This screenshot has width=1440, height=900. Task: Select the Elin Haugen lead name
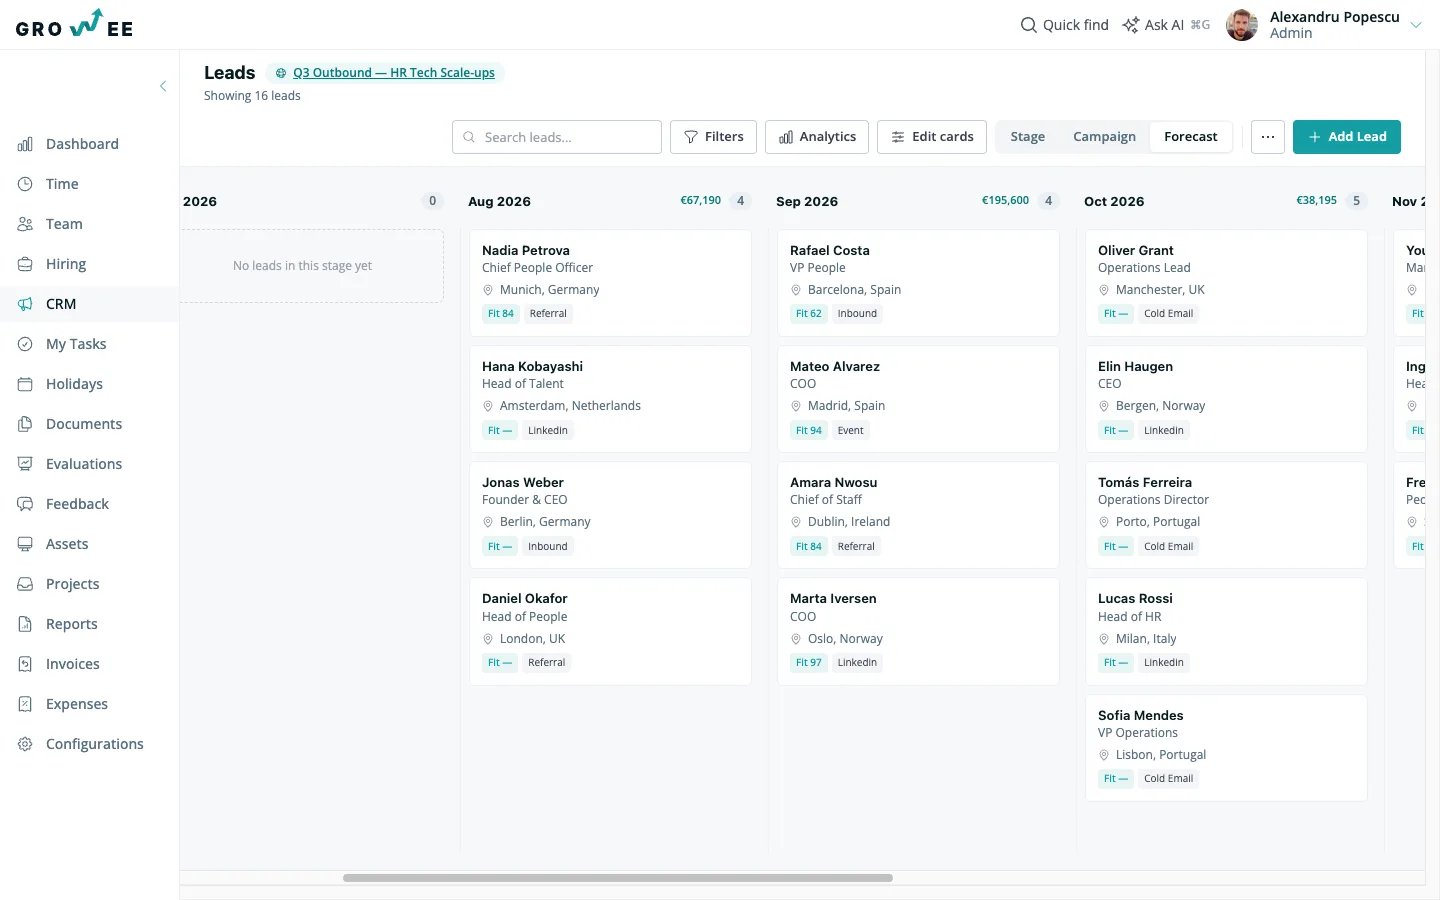1135,367
